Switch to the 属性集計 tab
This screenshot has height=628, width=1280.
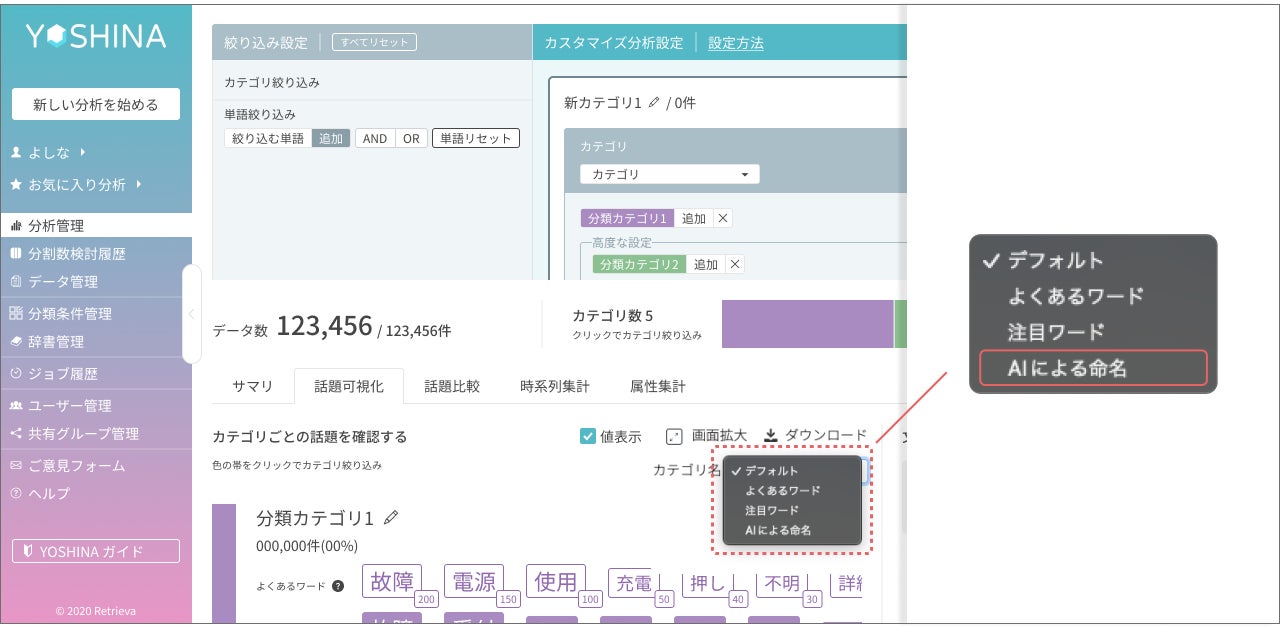click(x=657, y=386)
